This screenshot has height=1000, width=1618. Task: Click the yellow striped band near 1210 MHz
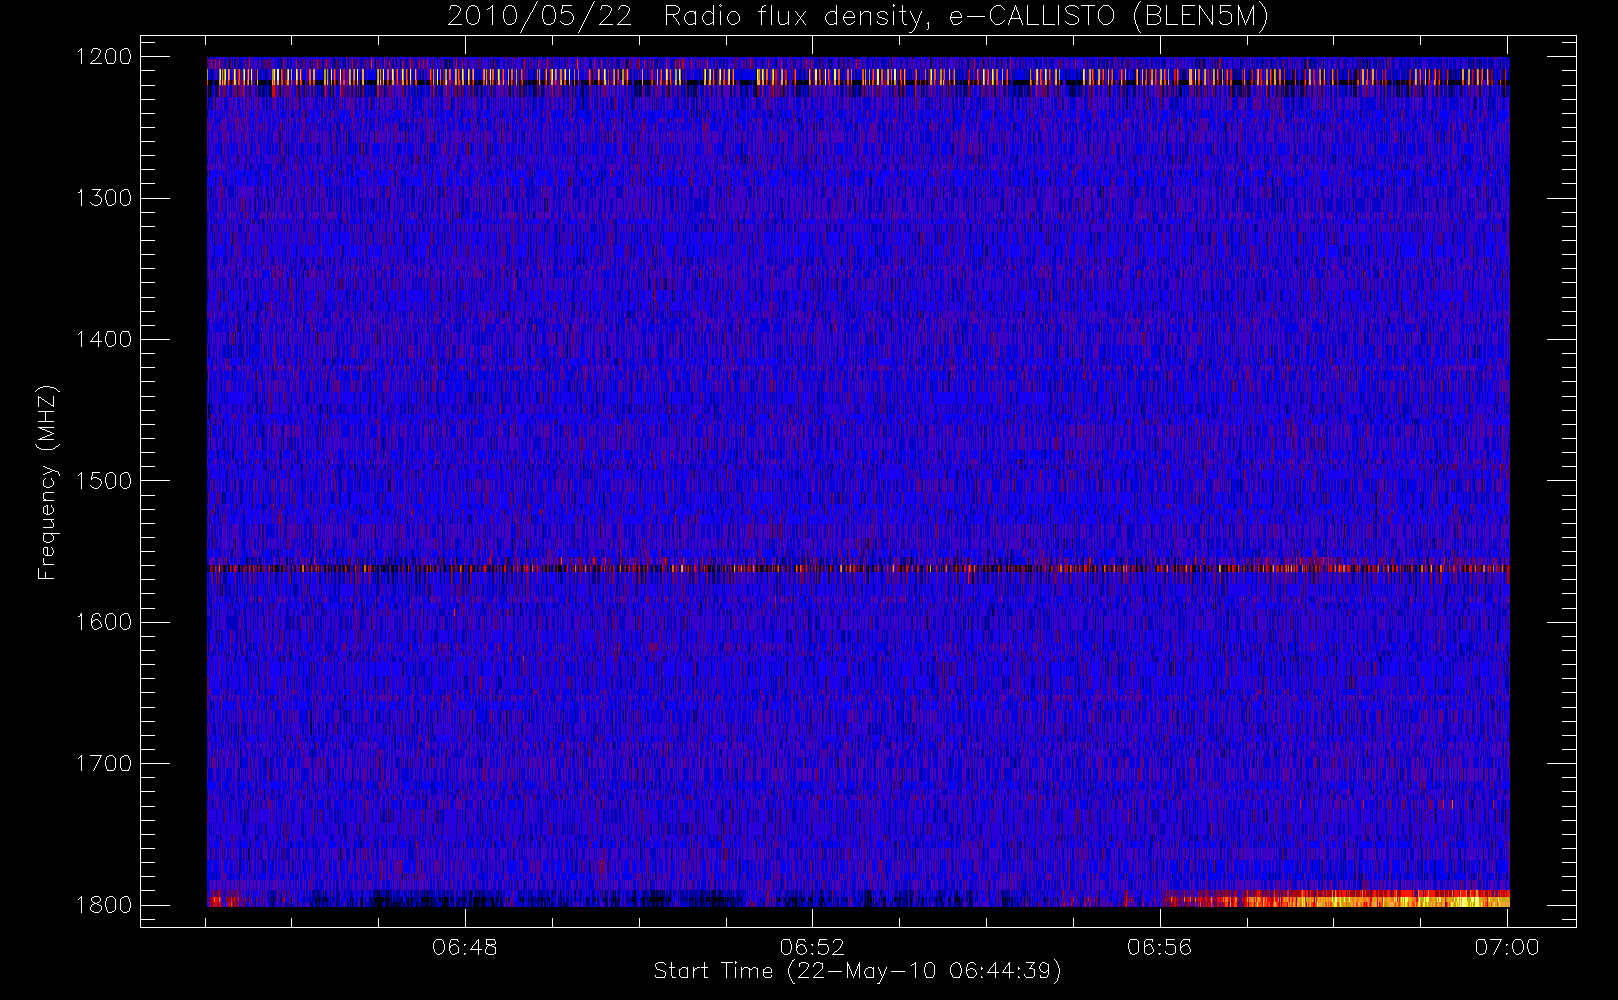pos(858,76)
